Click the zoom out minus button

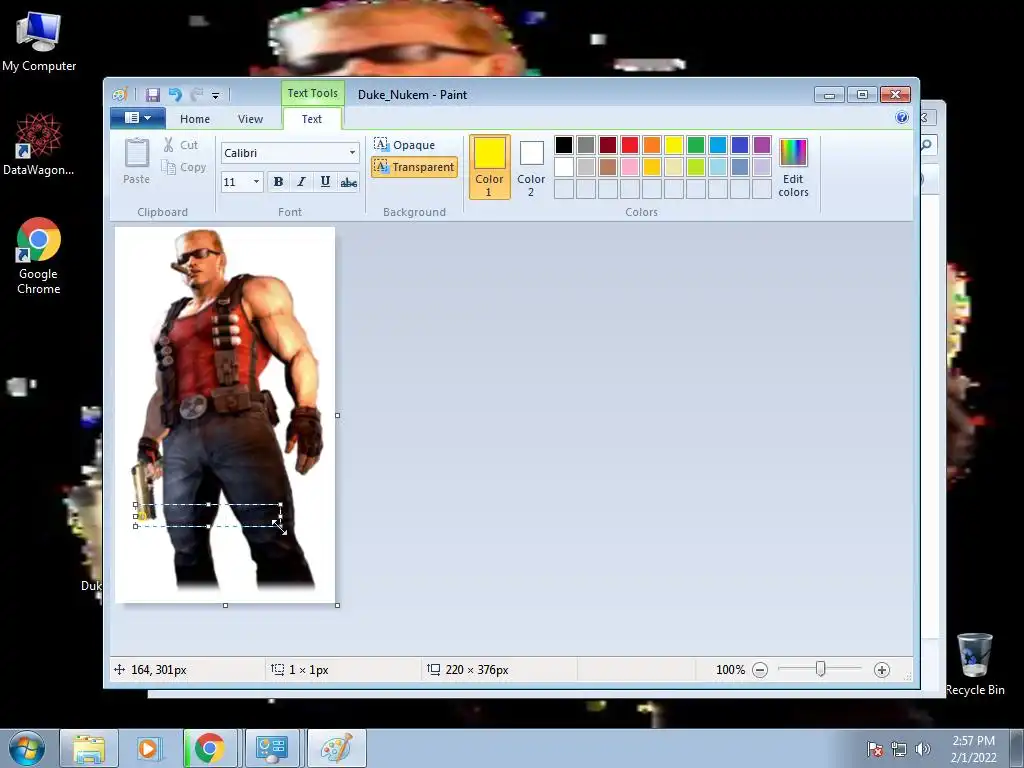click(760, 670)
